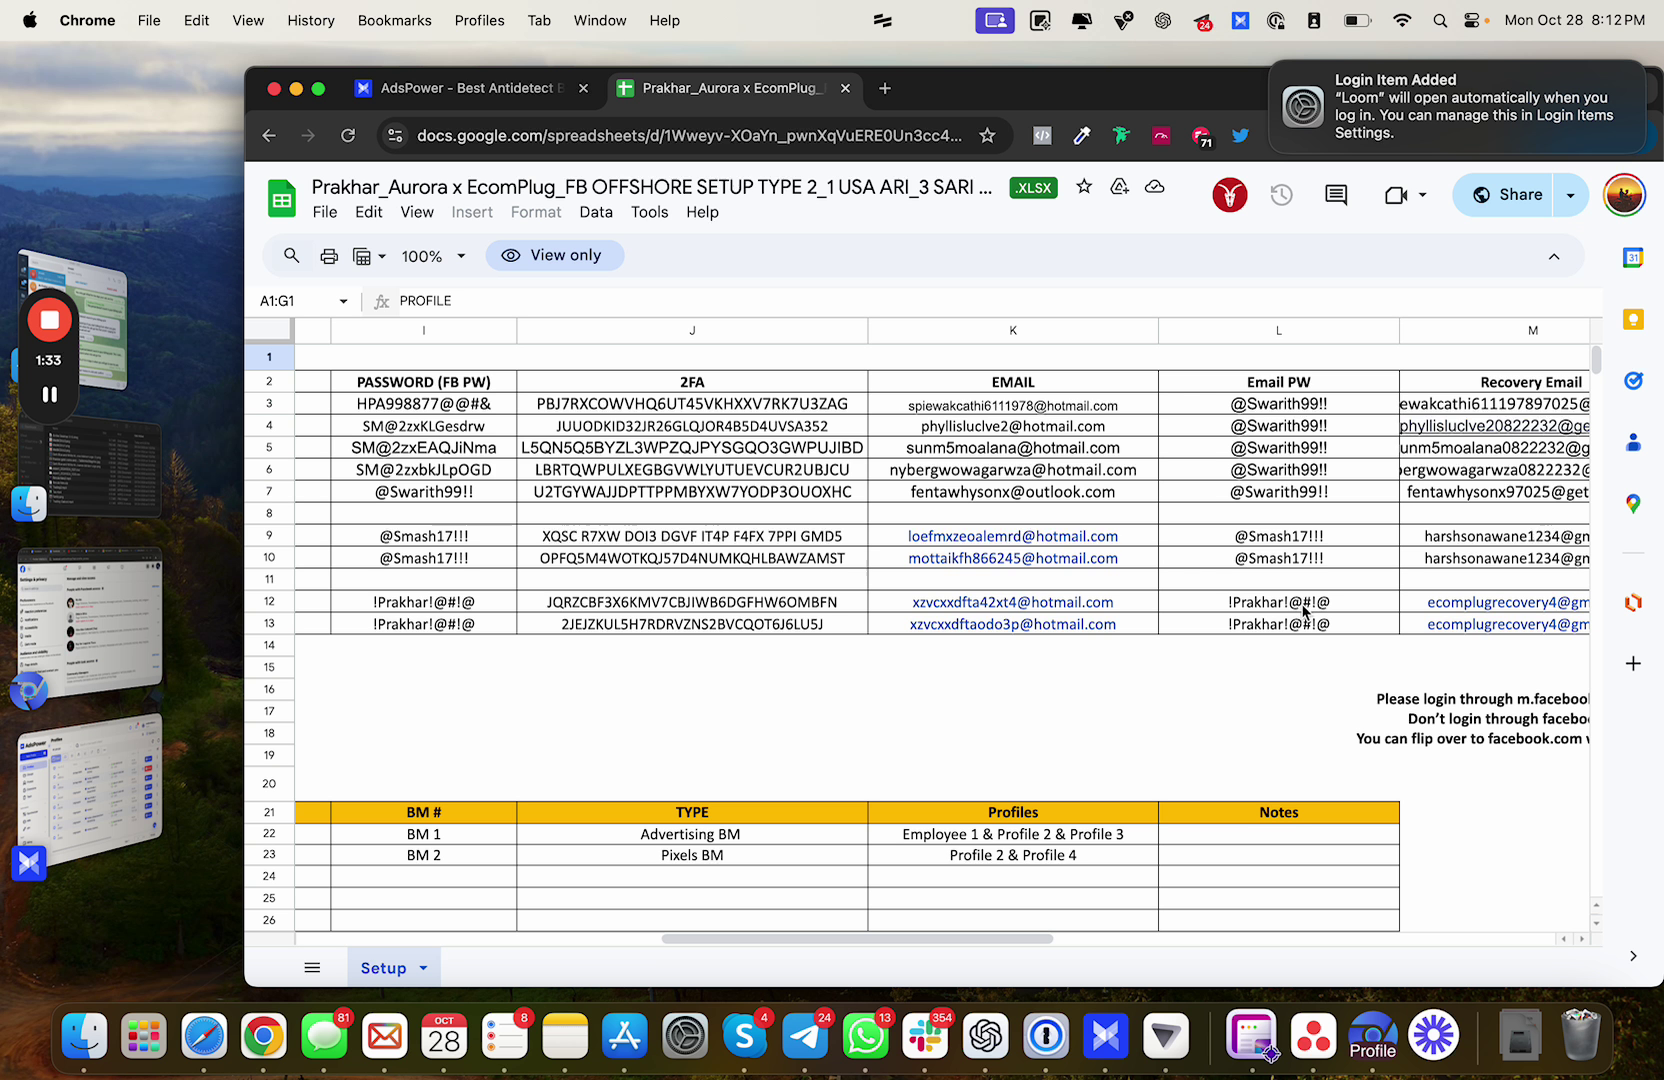
Task: Open the comments panel icon
Action: click(1336, 195)
